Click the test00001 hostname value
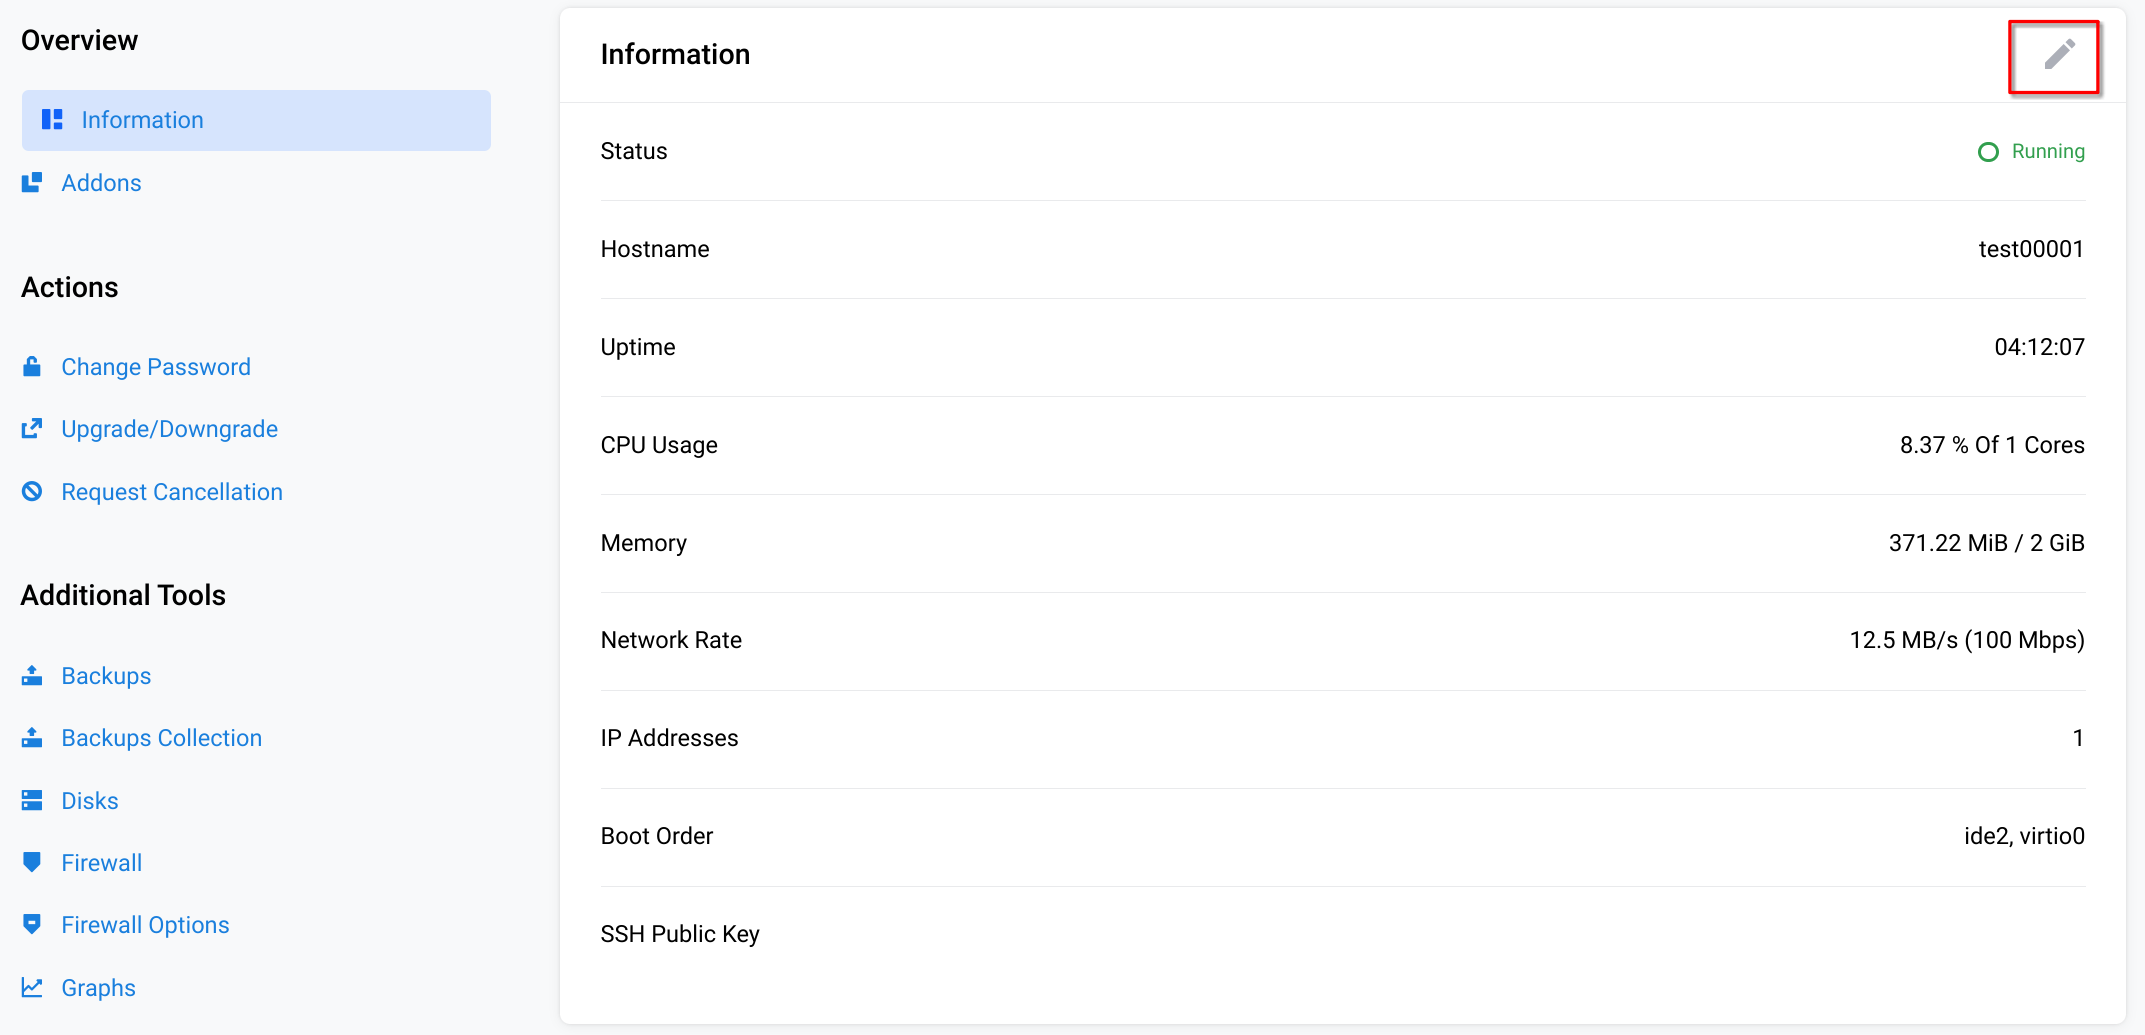2145x1035 pixels. point(2031,249)
